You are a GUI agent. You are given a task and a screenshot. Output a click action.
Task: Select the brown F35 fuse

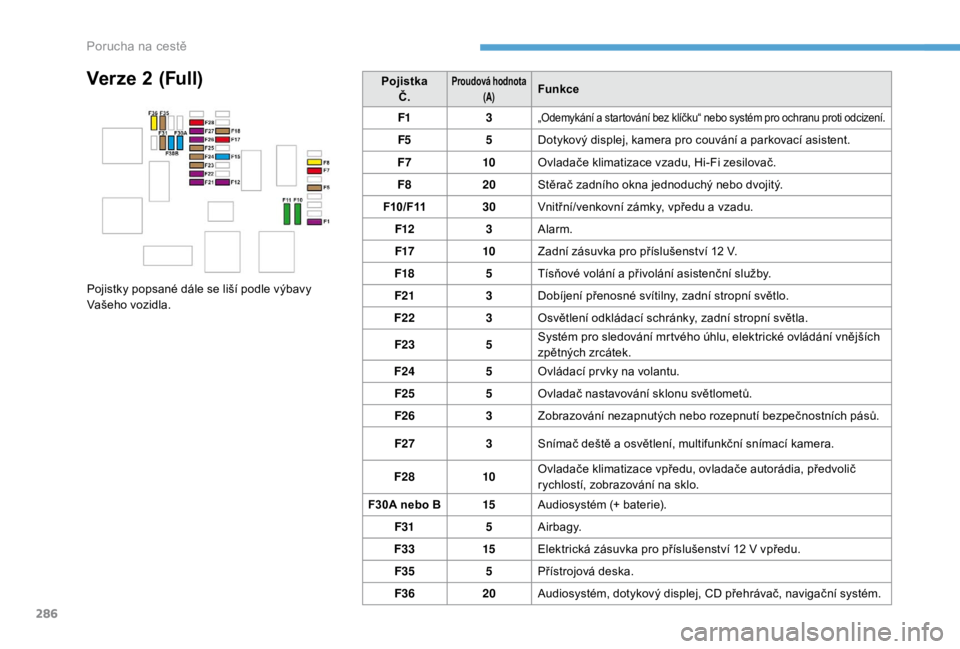tap(163, 123)
